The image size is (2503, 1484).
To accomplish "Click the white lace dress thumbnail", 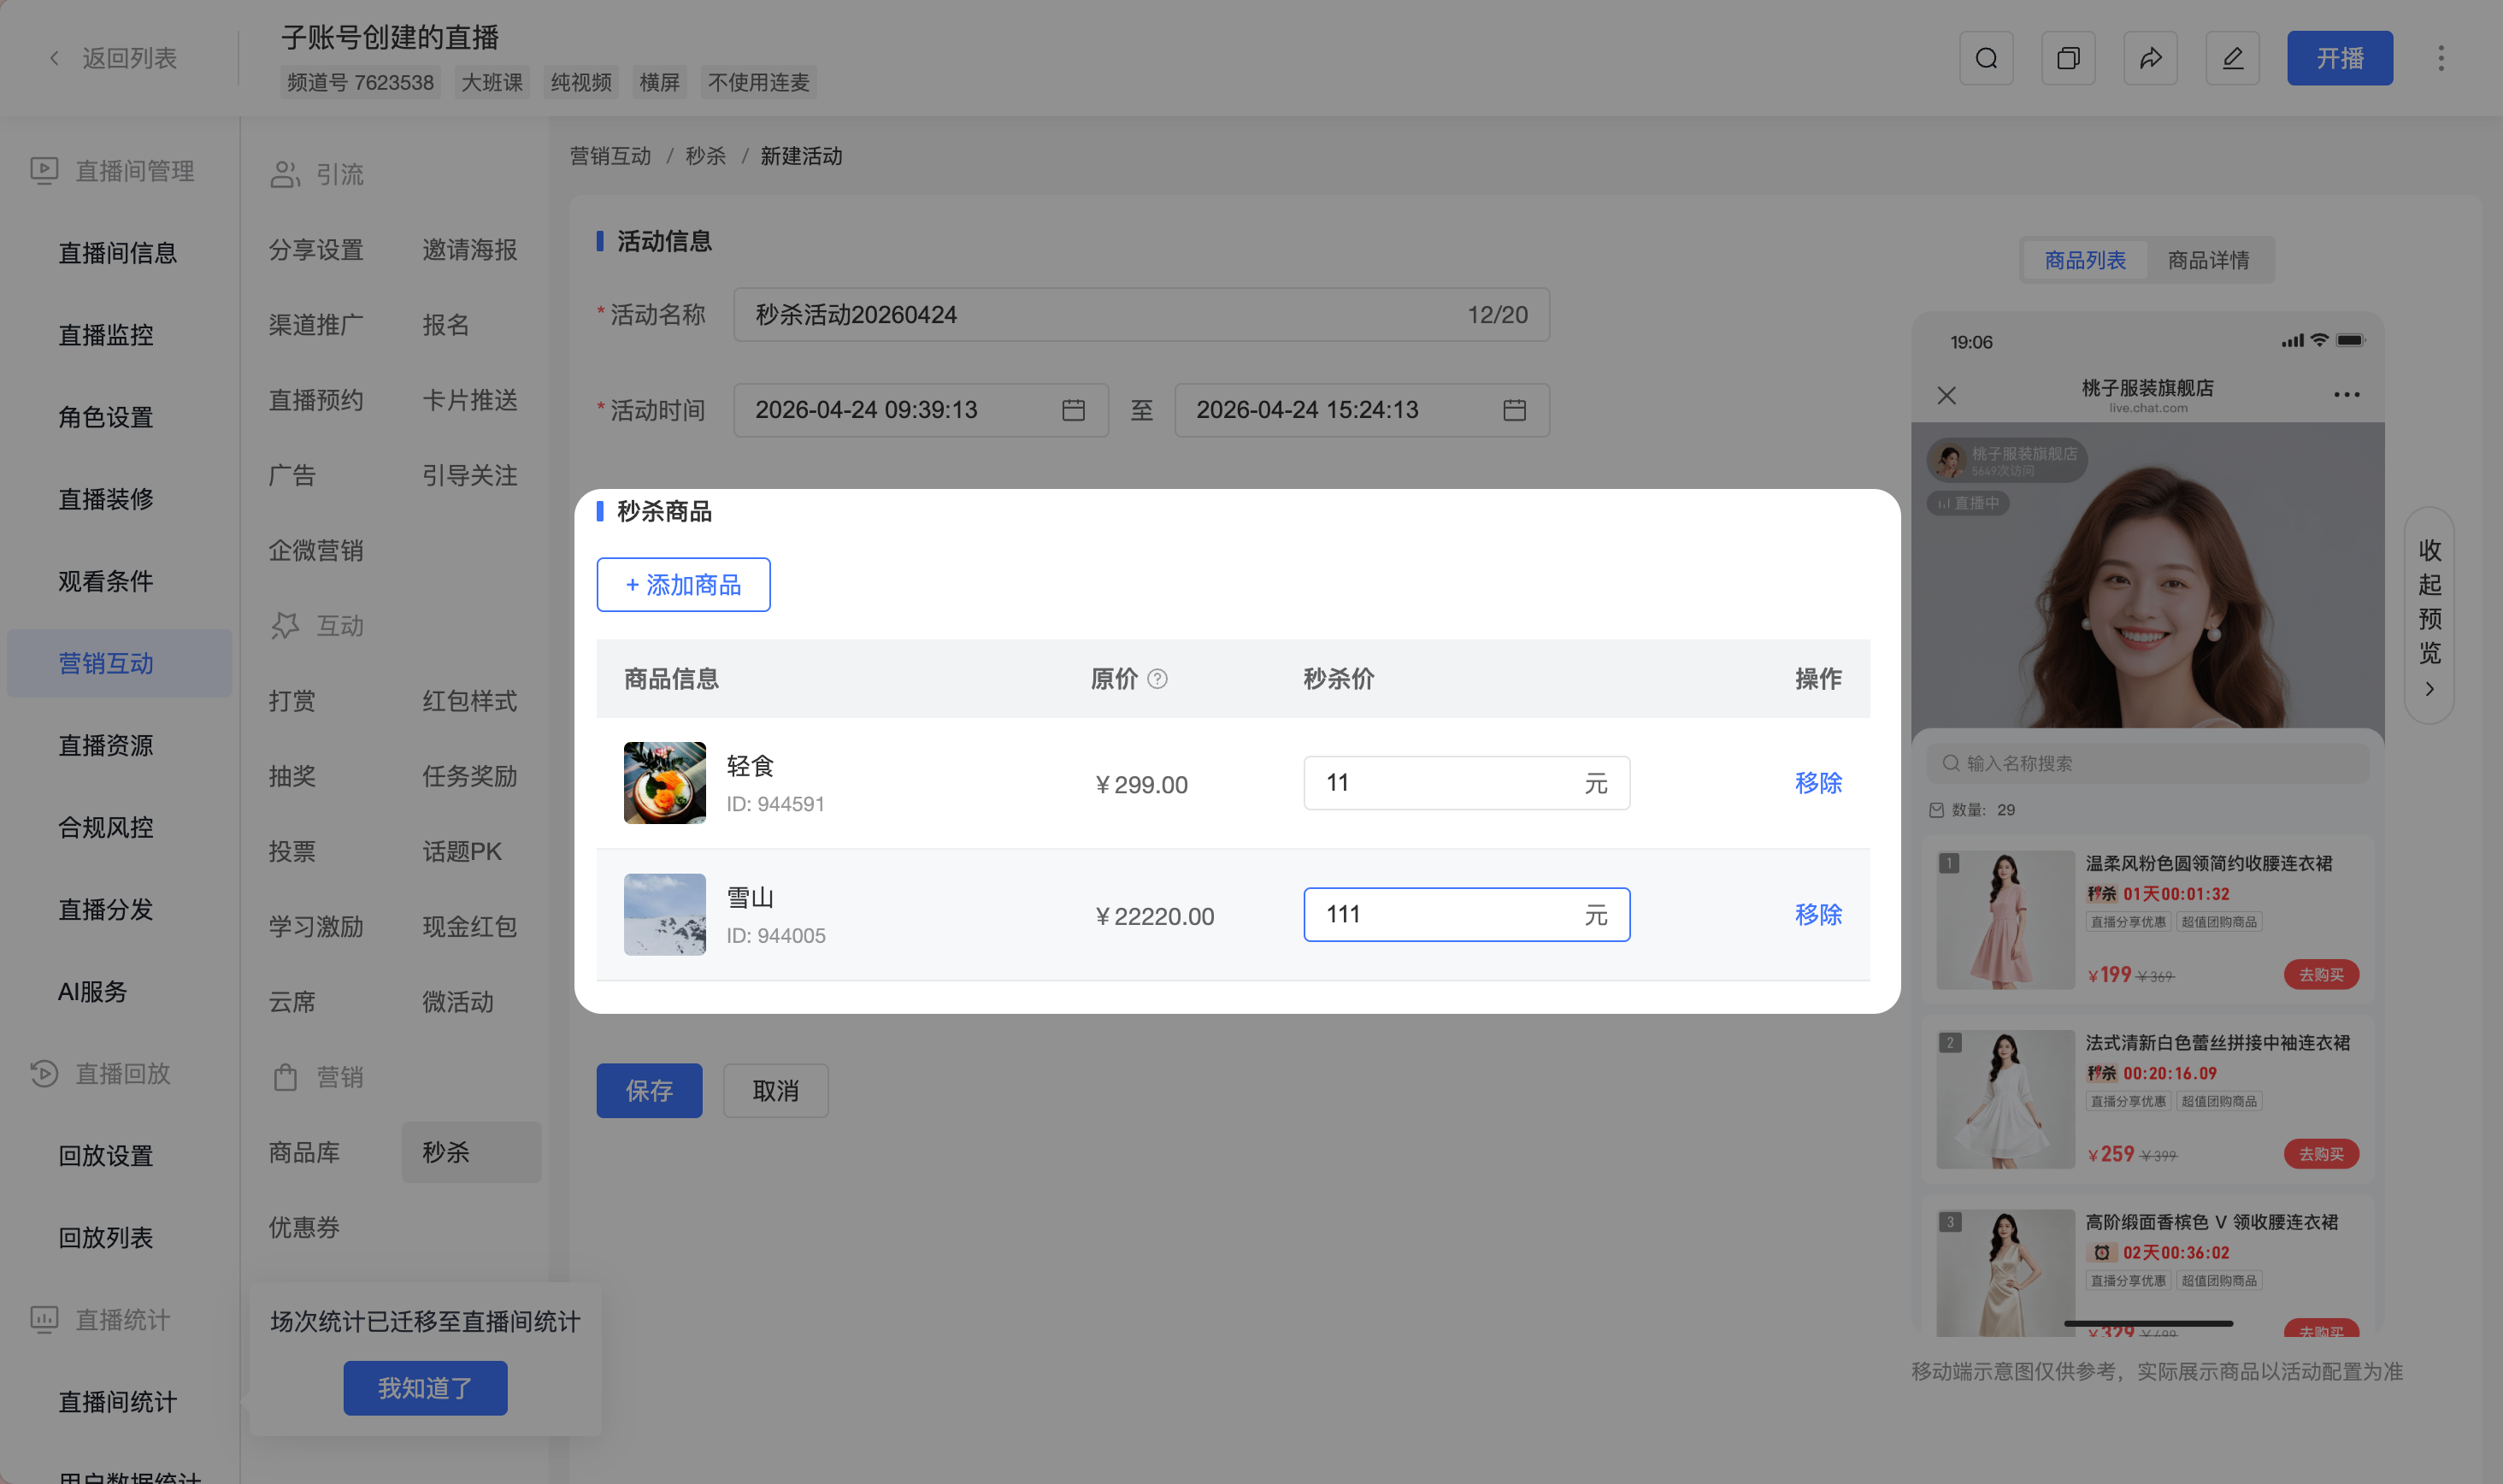I will click(2005, 1099).
